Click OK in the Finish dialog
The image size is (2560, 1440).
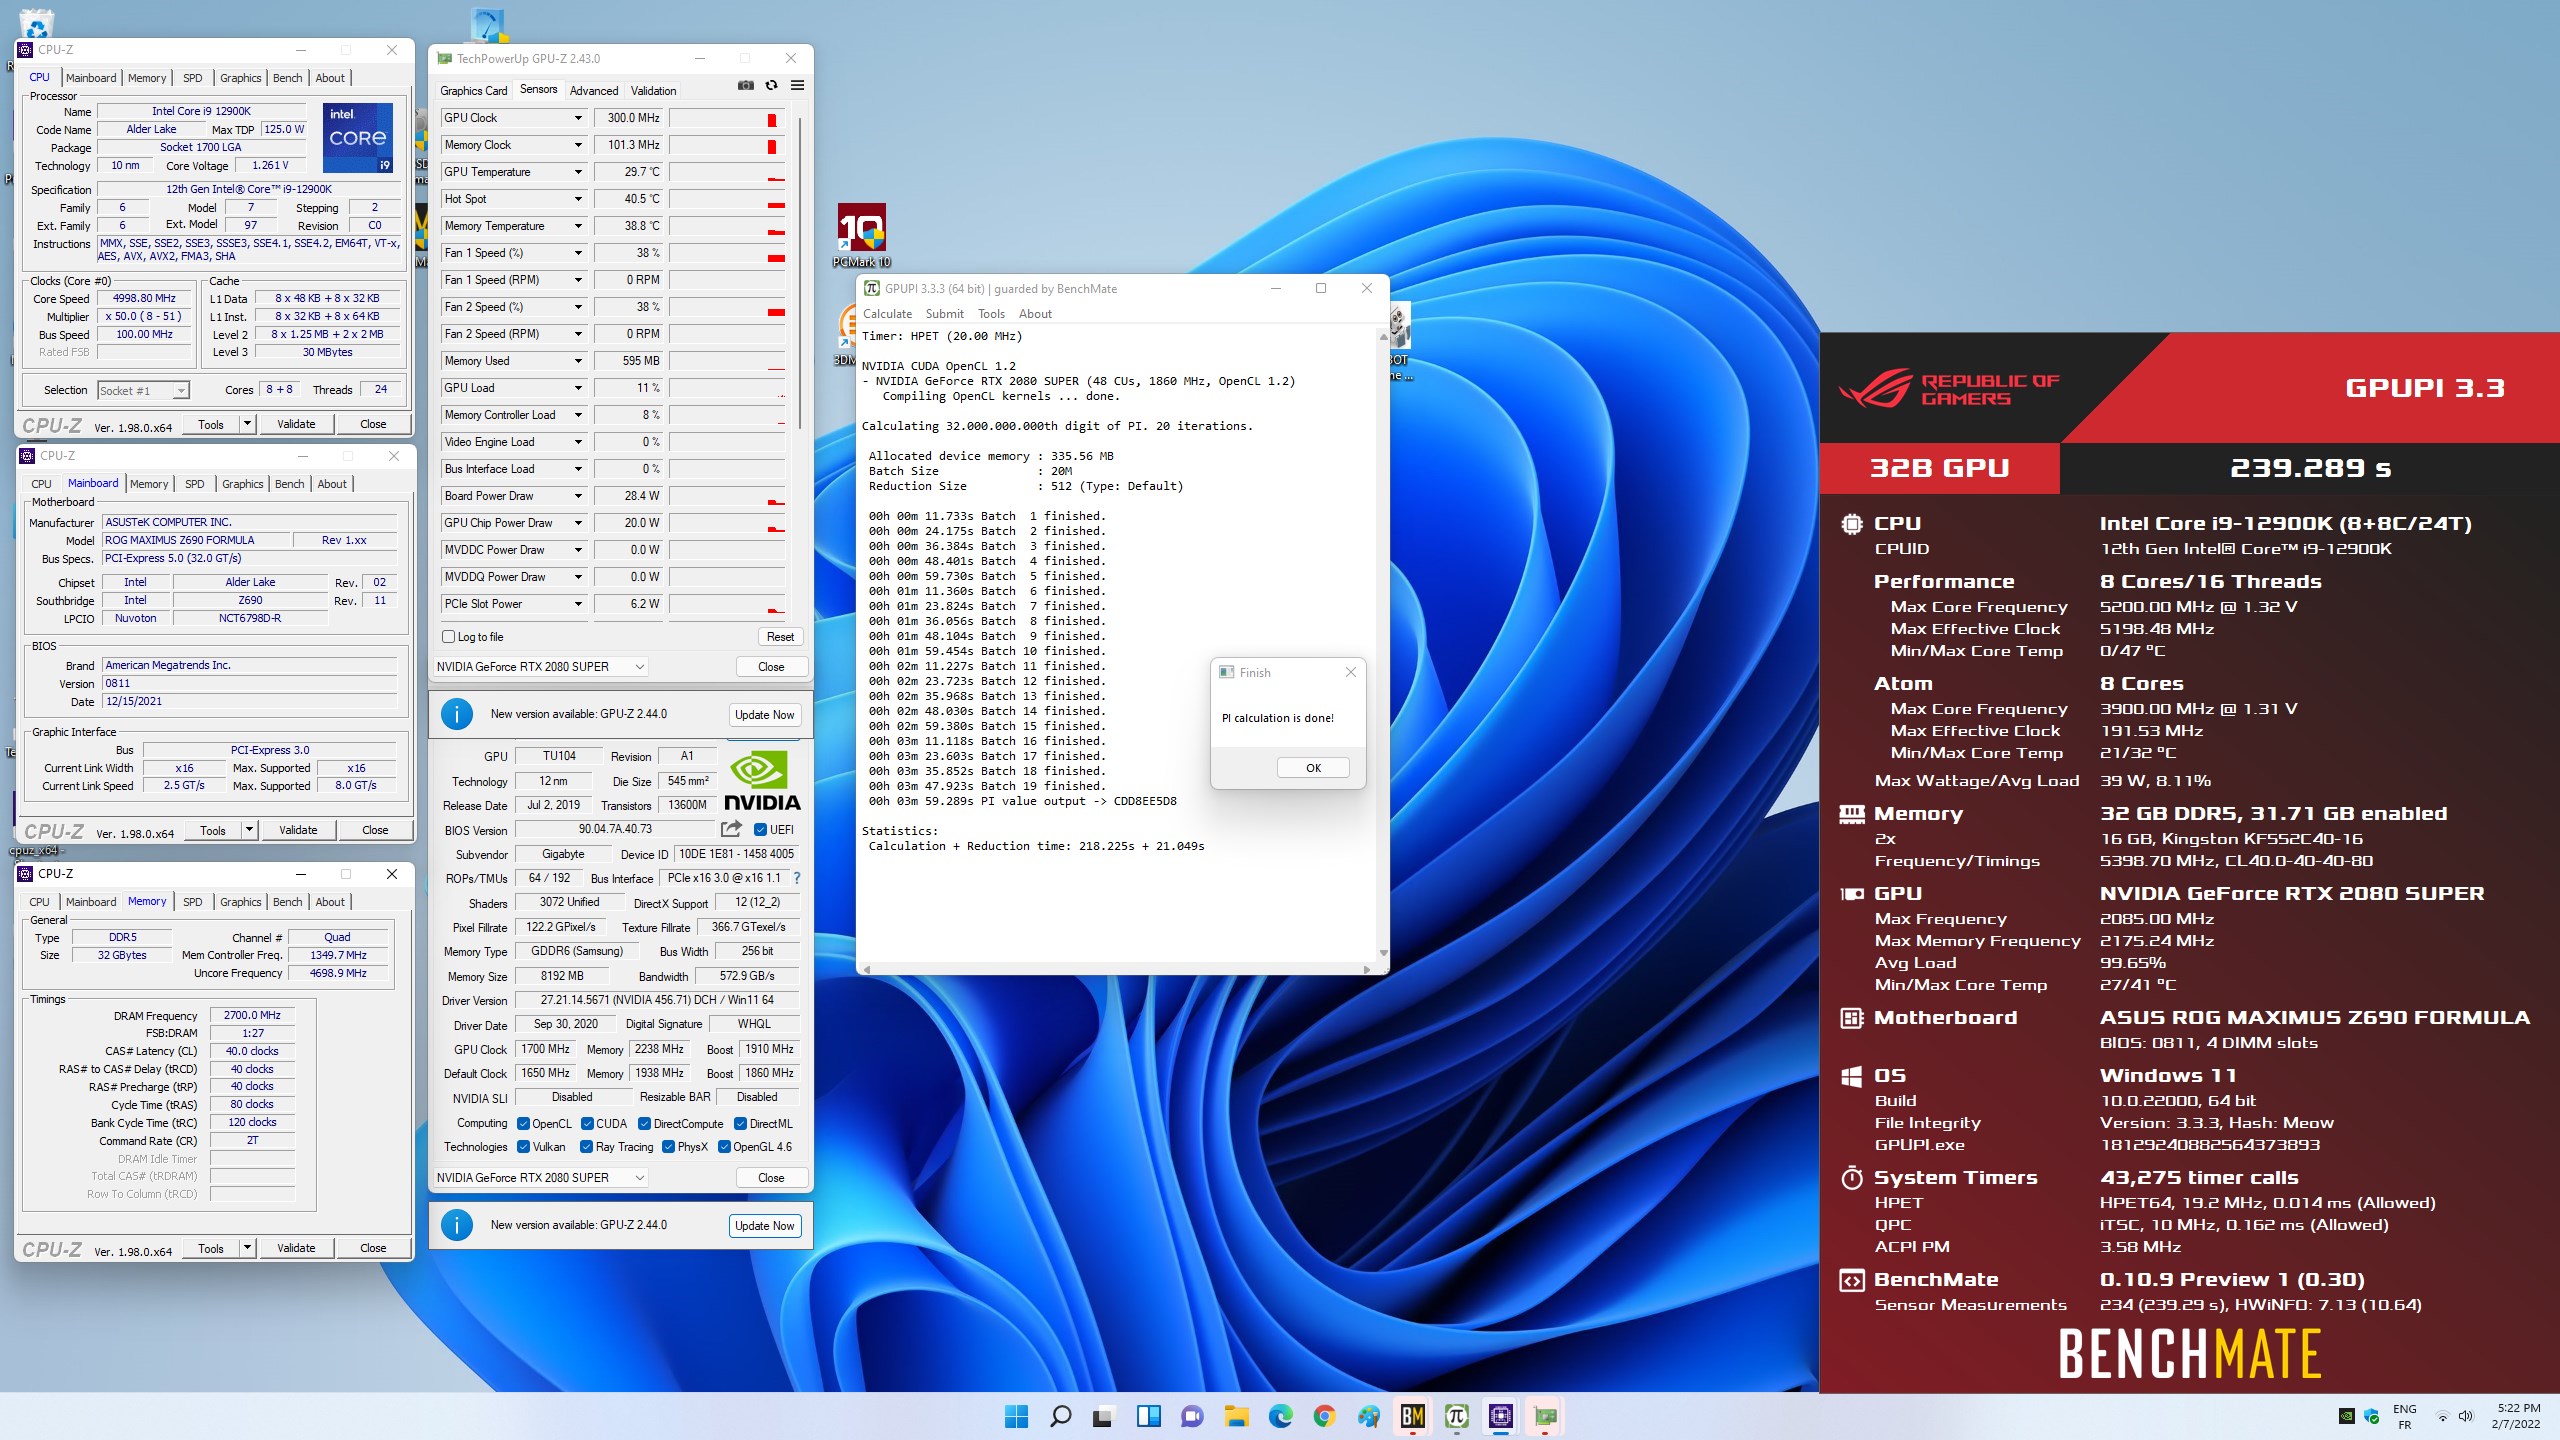tap(1313, 768)
